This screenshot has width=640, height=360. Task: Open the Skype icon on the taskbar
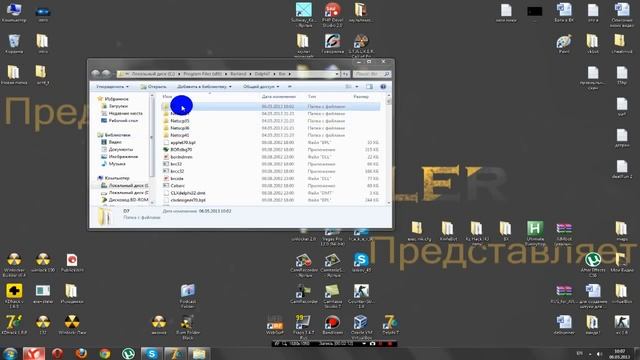click(151, 353)
